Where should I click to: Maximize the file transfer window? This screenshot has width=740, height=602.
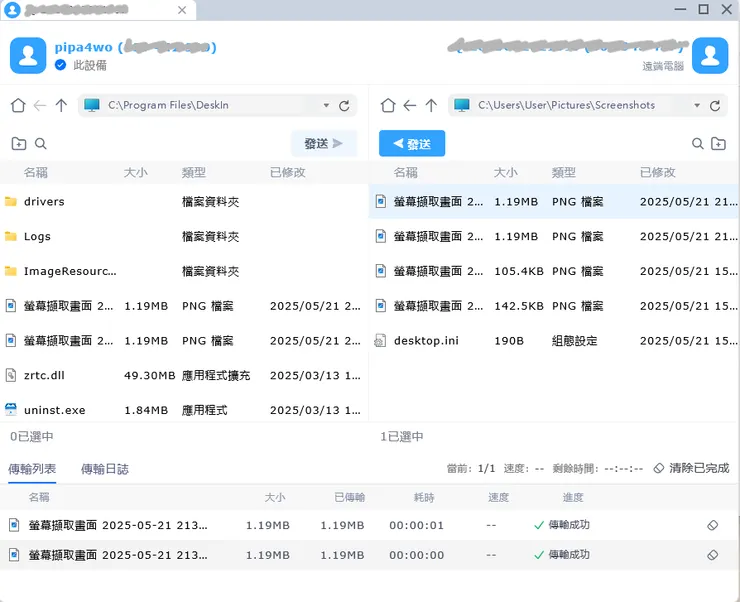(704, 9)
